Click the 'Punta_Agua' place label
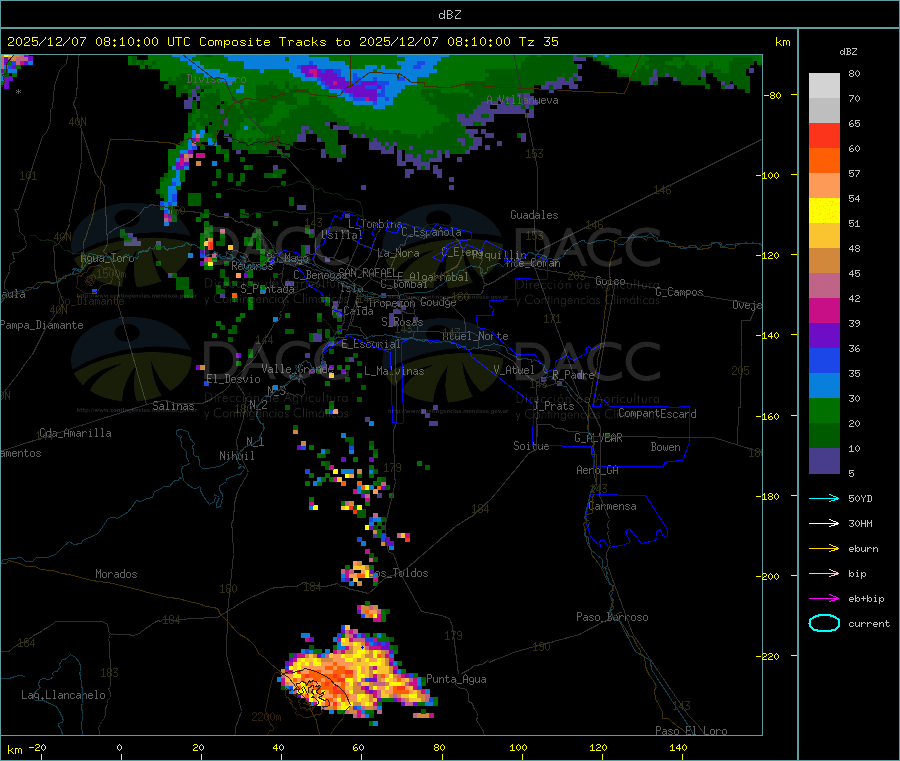900x761 pixels. 456,679
